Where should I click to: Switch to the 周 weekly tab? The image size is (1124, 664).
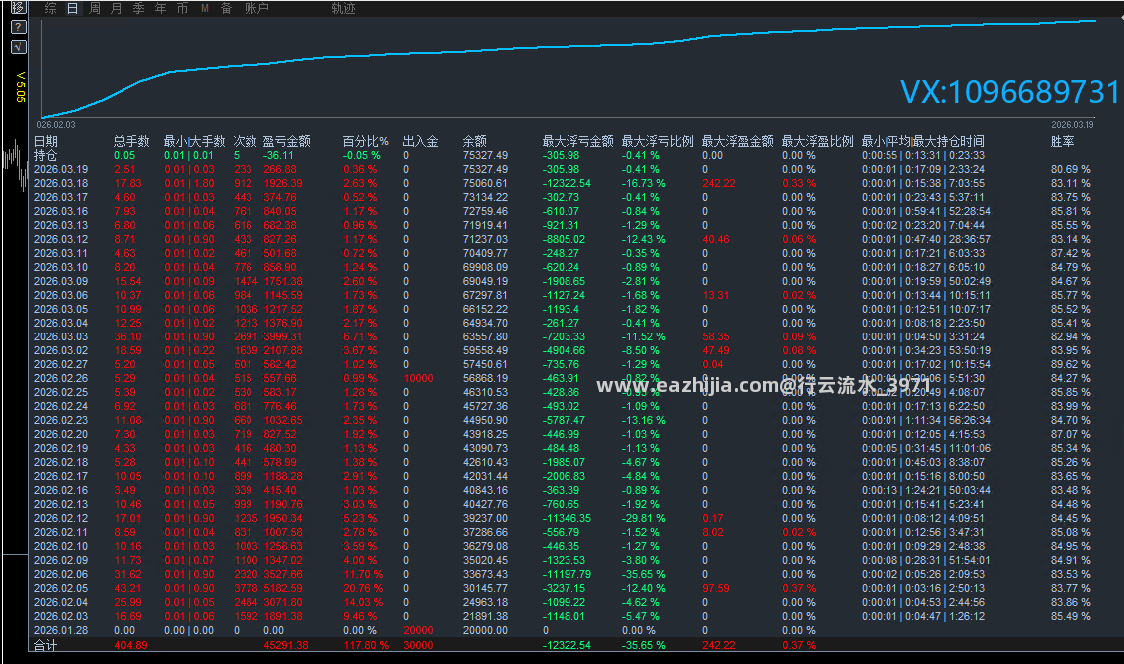[95, 8]
